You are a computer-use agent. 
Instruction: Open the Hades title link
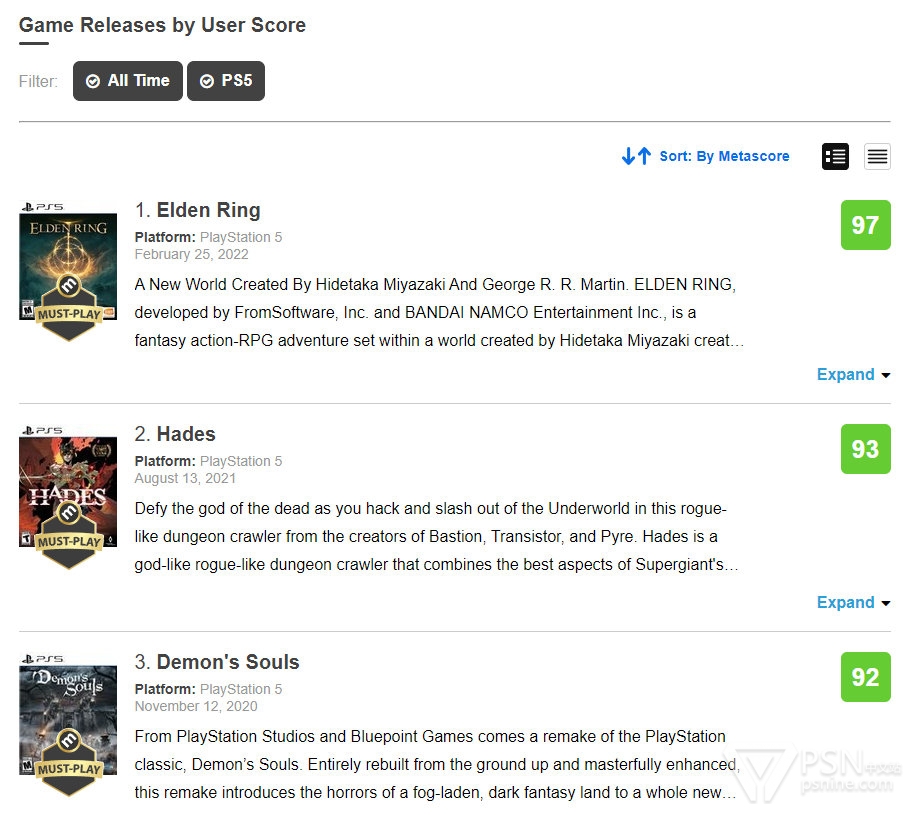click(186, 434)
